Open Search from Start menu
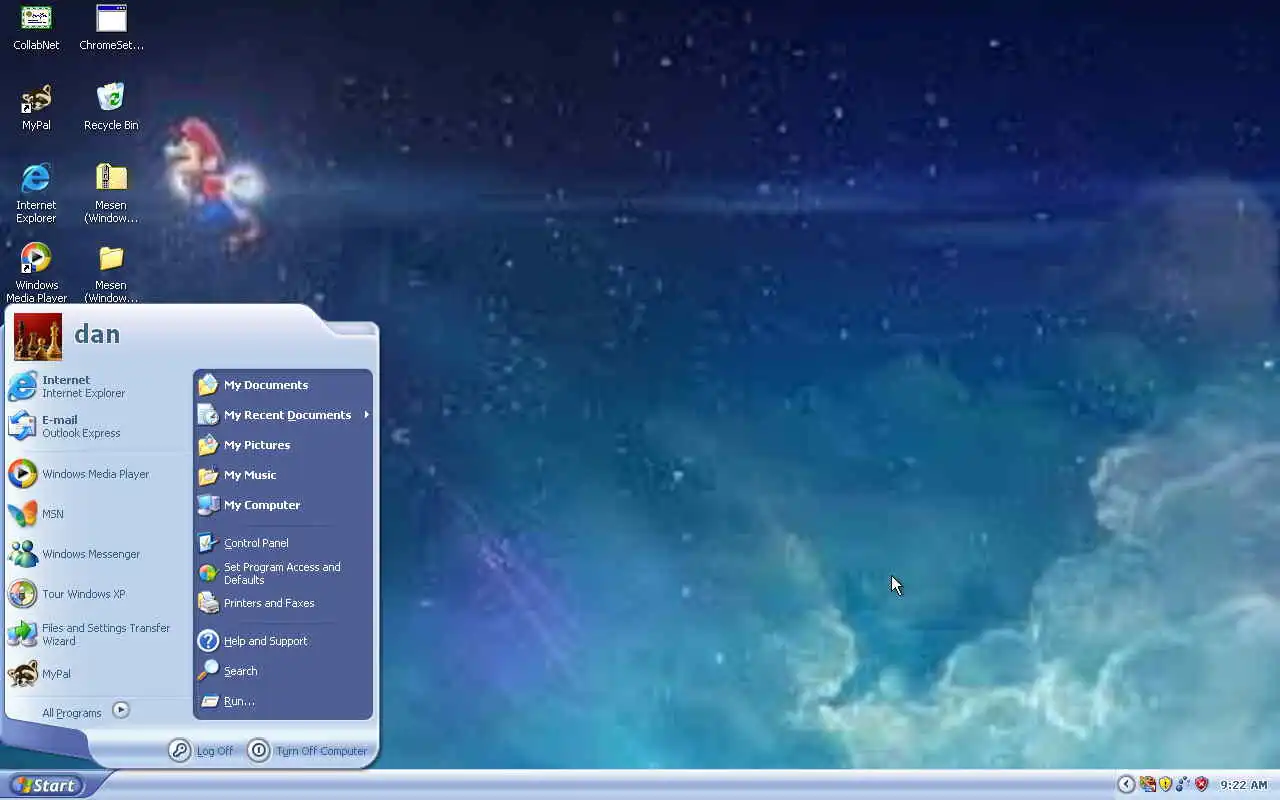Screen dimensions: 1280x800 click(283, 671)
